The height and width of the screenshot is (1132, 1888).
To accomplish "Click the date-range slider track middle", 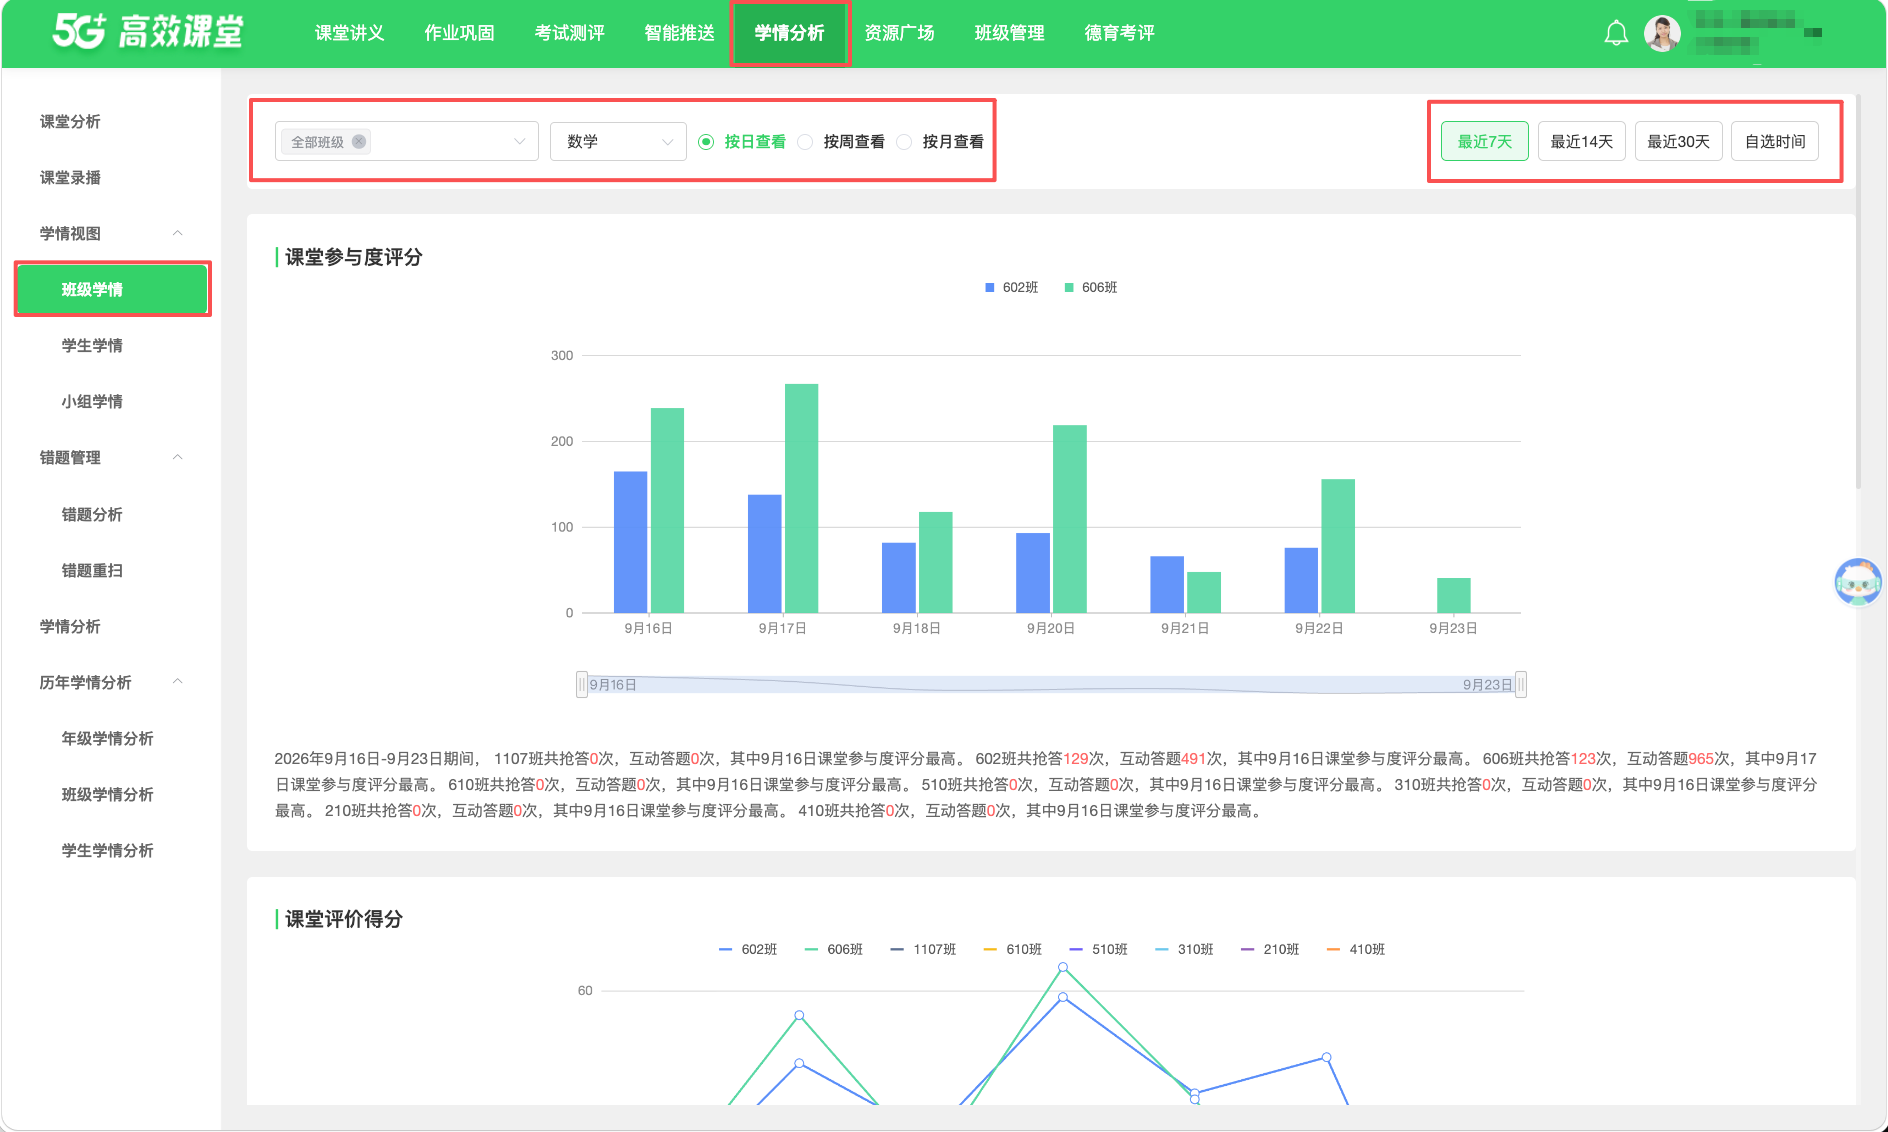I will [x=1051, y=684].
